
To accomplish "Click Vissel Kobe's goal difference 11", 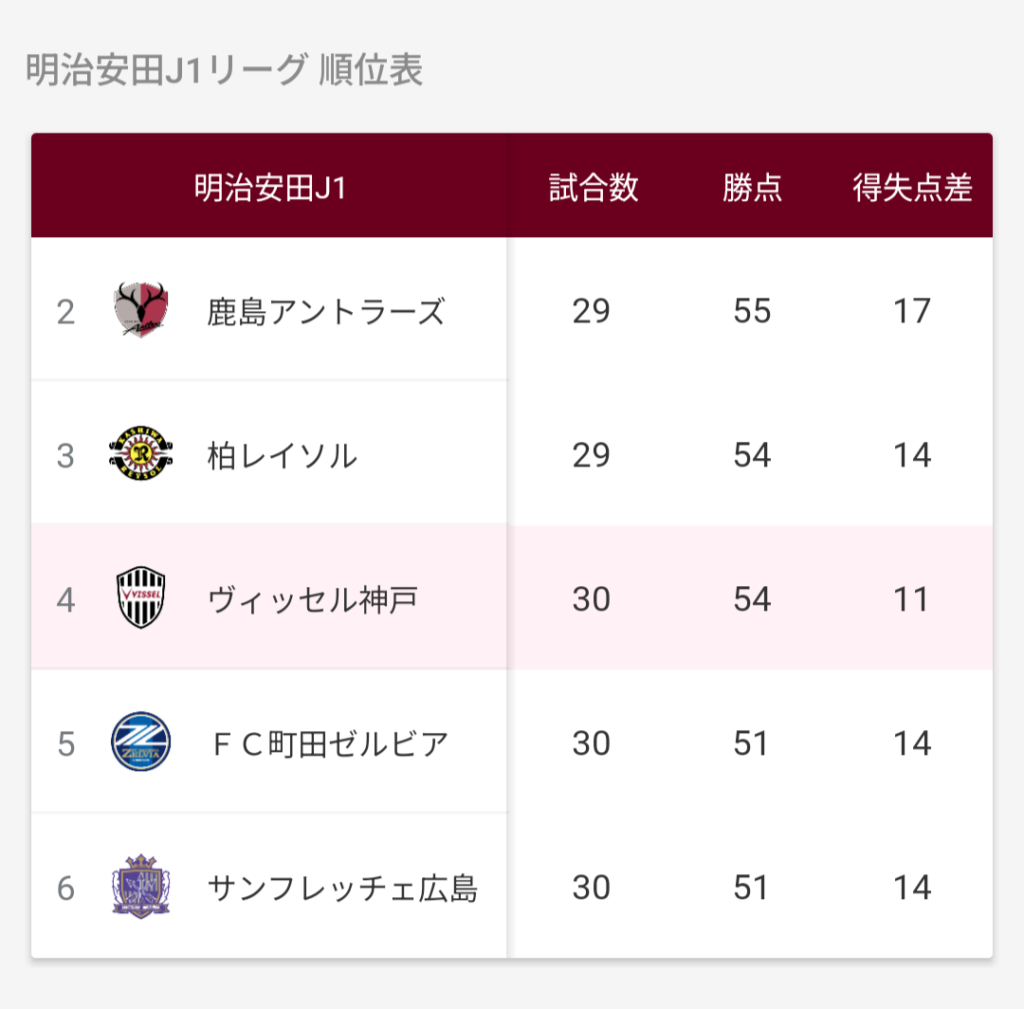I will (x=912, y=599).
